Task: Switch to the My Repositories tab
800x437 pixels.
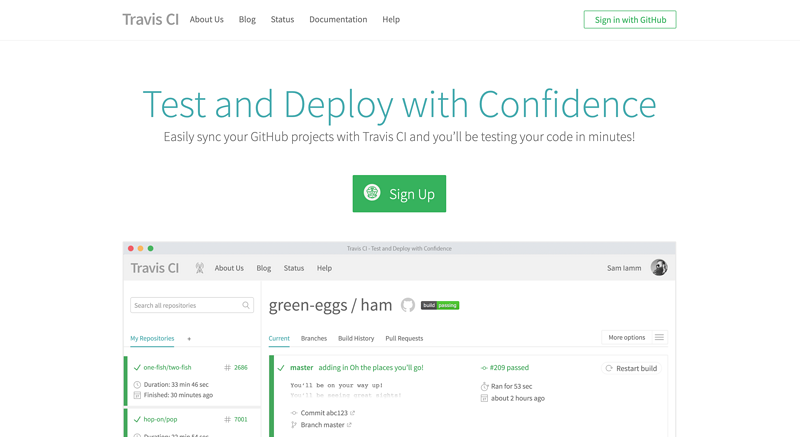Action: pyautogui.click(x=152, y=339)
